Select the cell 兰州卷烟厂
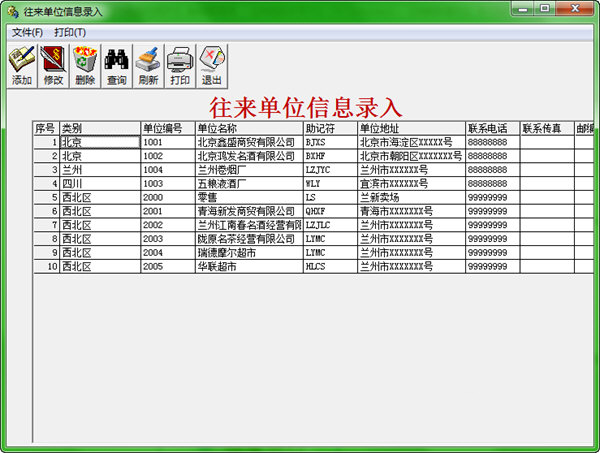 pyautogui.click(x=249, y=170)
